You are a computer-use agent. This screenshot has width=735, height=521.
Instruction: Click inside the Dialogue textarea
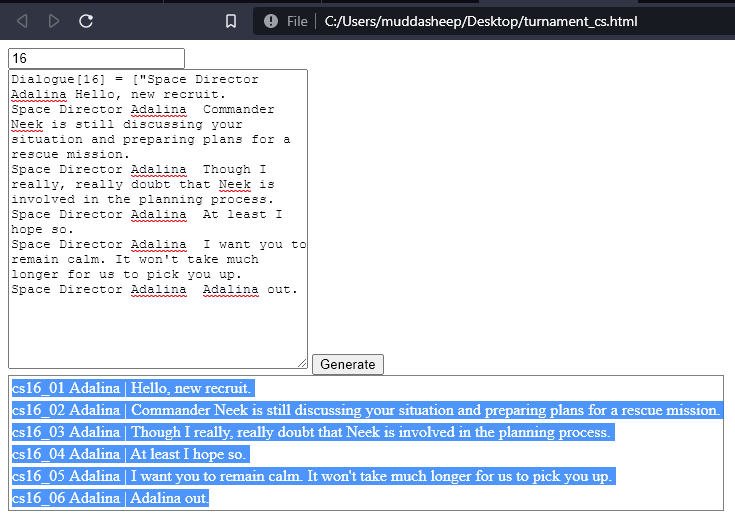point(158,219)
